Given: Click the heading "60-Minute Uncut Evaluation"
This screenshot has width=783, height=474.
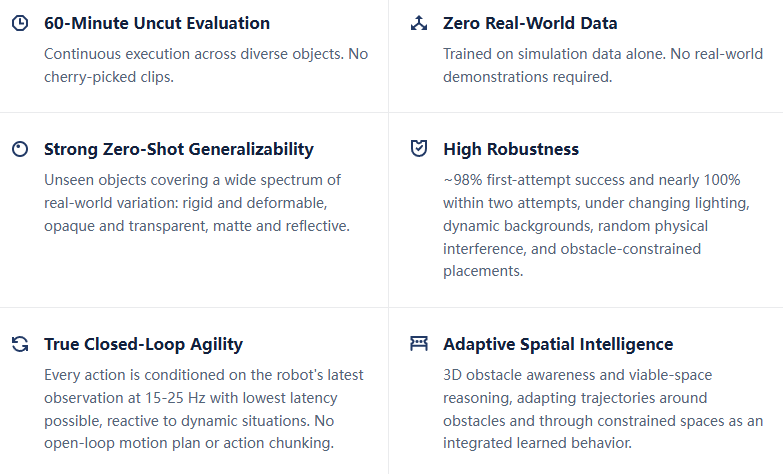Looking at the screenshot, I should point(157,23).
